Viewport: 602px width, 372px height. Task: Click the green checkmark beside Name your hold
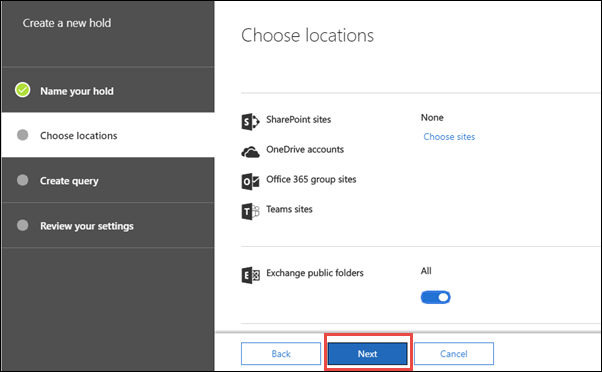coord(23,90)
